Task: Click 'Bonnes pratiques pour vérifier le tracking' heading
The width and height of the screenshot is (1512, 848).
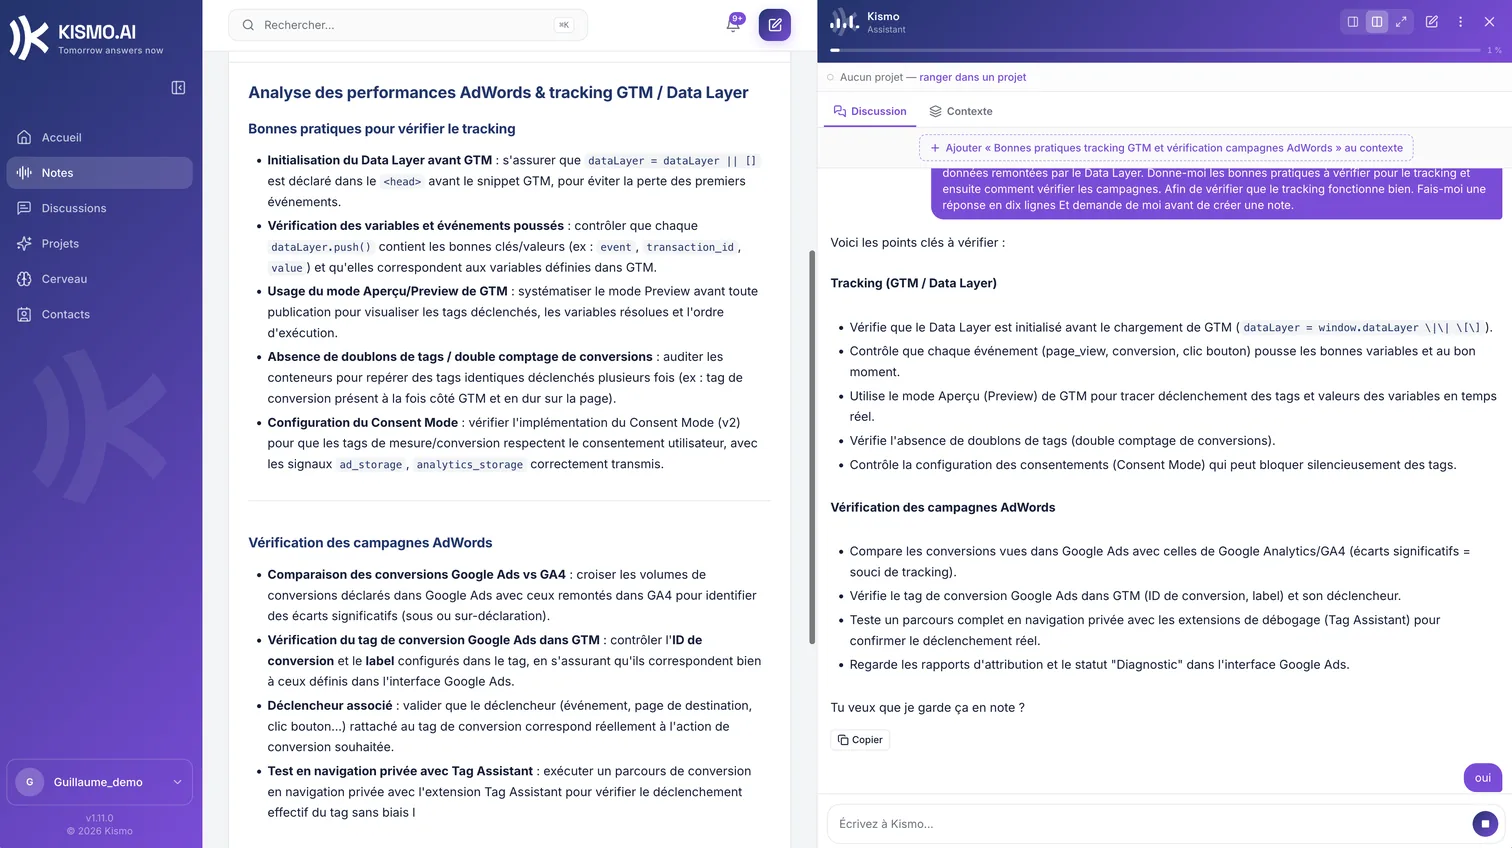Action: coord(382,129)
